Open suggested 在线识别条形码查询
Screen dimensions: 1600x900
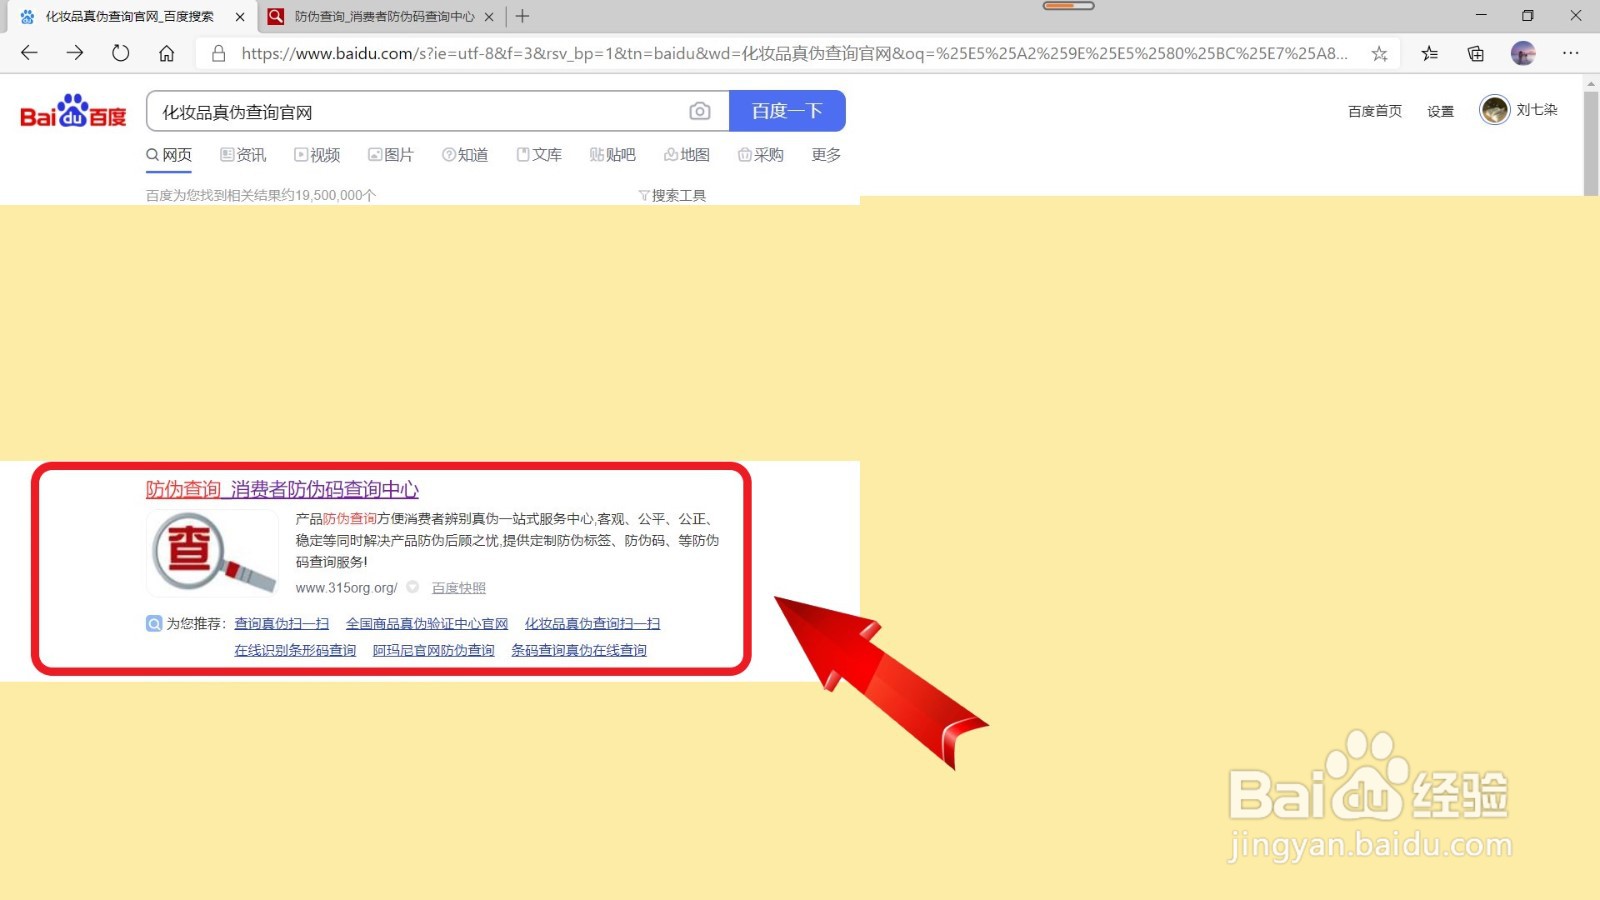pos(295,650)
